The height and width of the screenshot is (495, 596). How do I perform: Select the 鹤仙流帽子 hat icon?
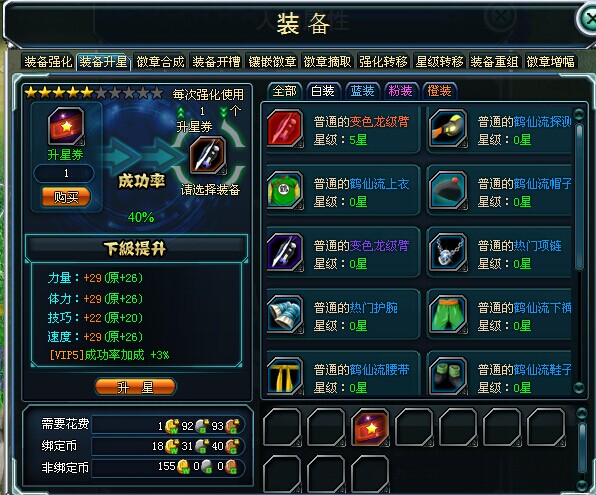click(448, 190)
